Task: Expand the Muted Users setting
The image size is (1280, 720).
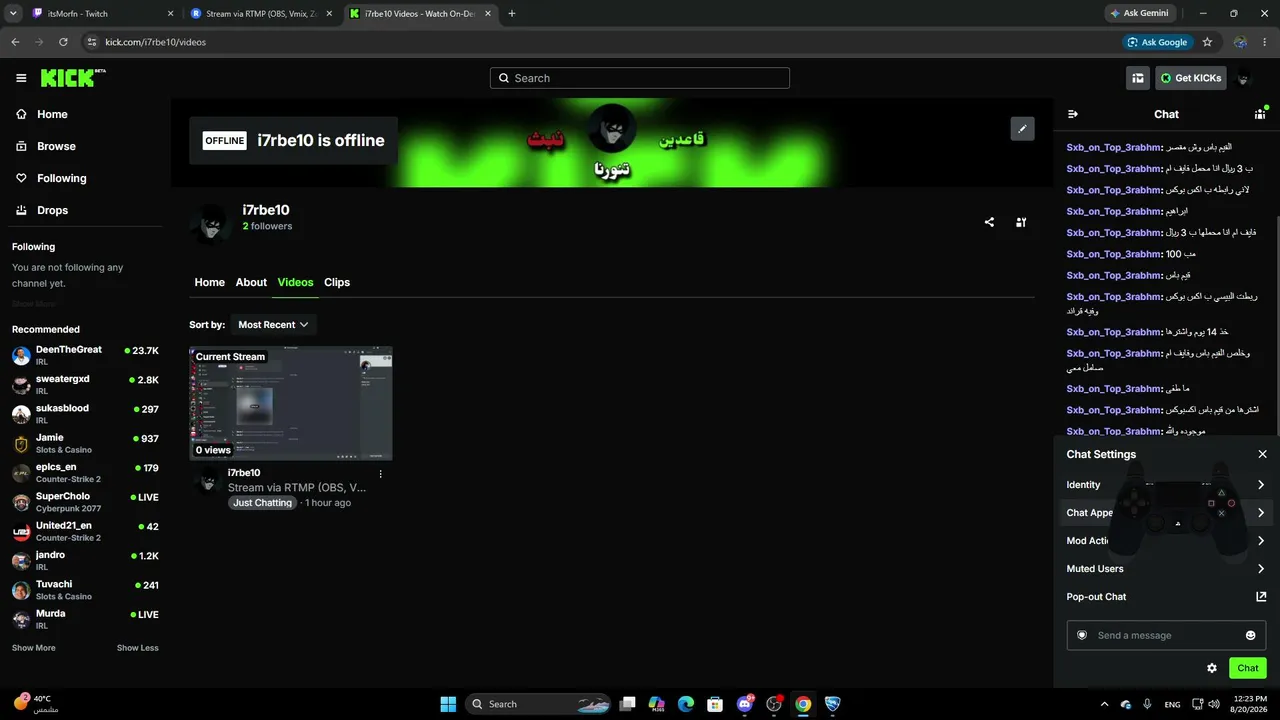Action: [x=1167, y=569]
